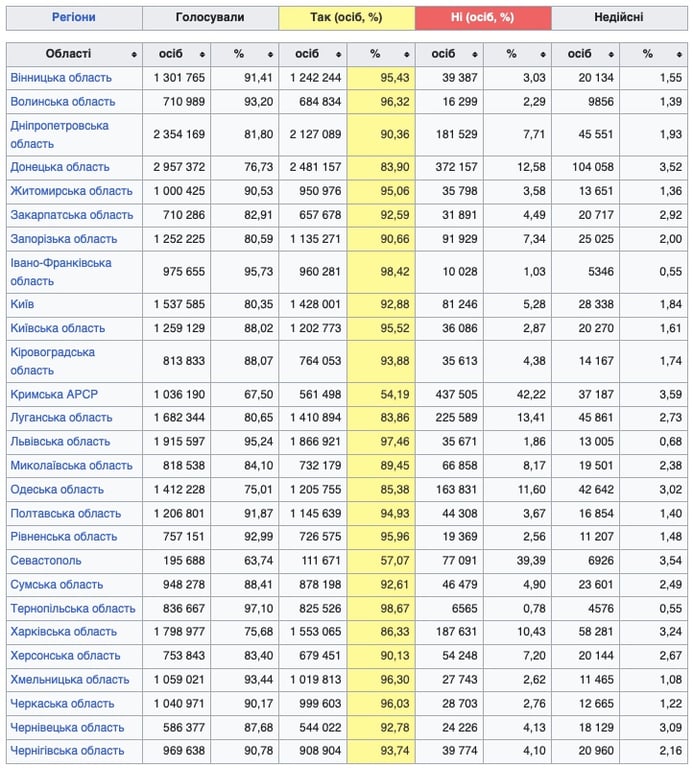Open Чернігівська область link
693x768 pixels.
(x=67, y=751)
